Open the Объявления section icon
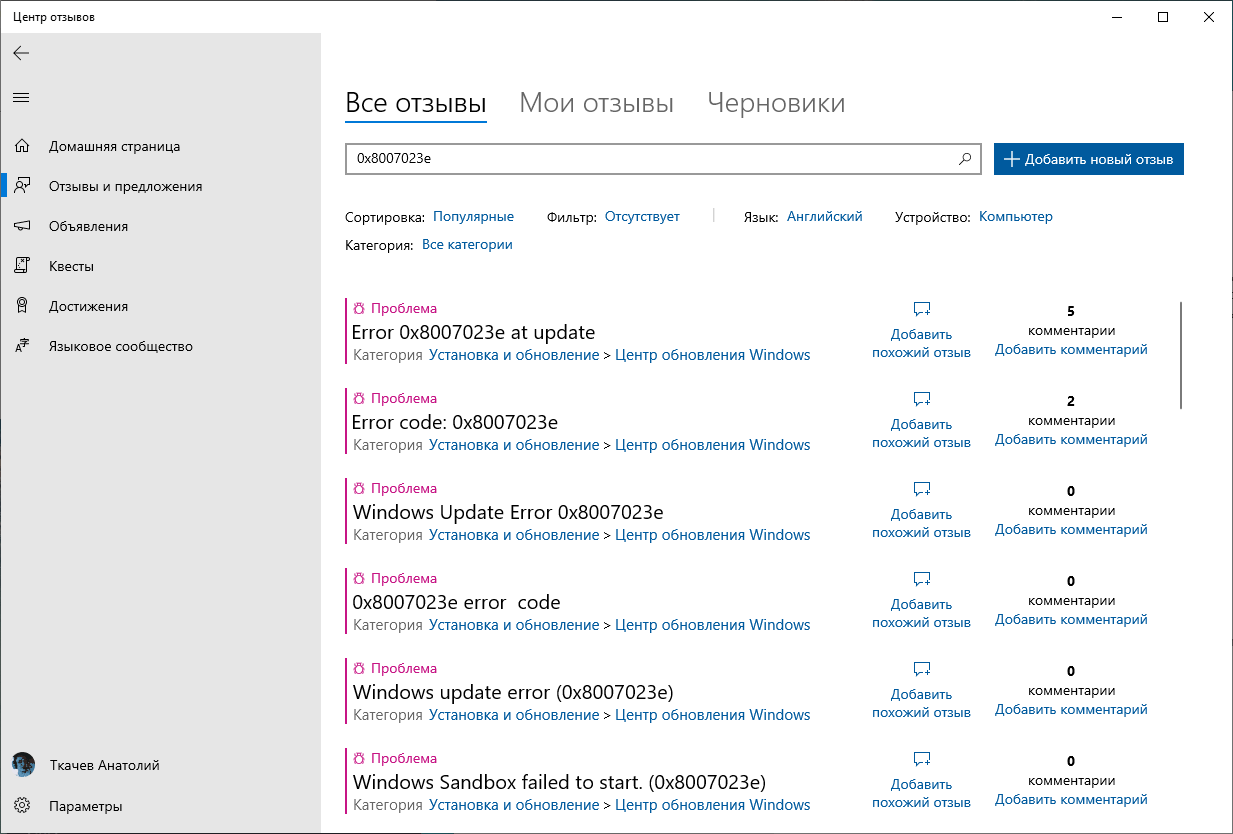The height and width of the screenshot is (834, 1233). [22, 226]
